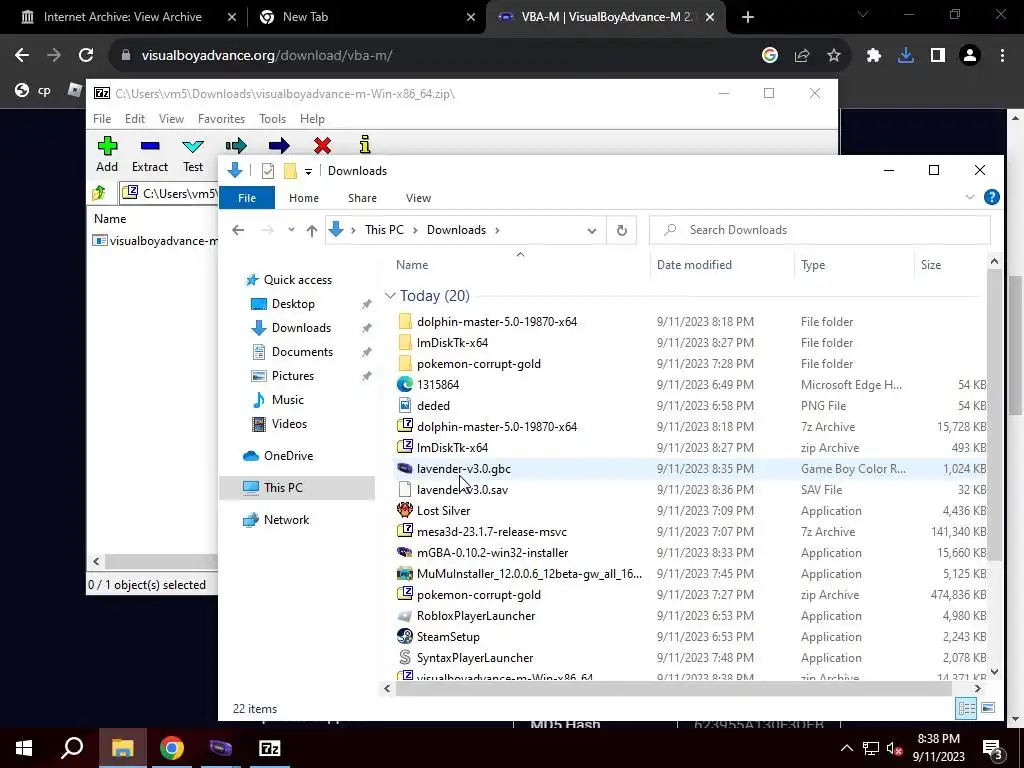
Task: Select lavender-v3.0.gbc file
Action: point(464,469)
